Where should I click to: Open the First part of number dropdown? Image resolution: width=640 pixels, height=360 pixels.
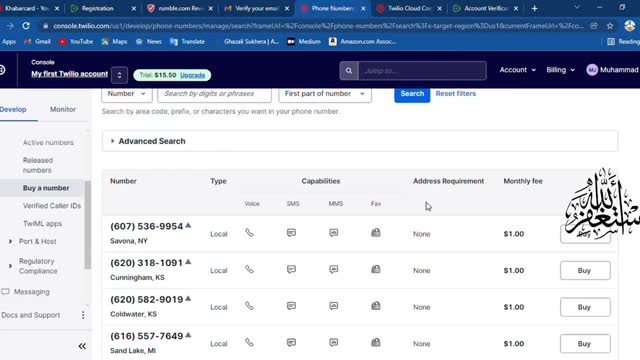point(325,94)
